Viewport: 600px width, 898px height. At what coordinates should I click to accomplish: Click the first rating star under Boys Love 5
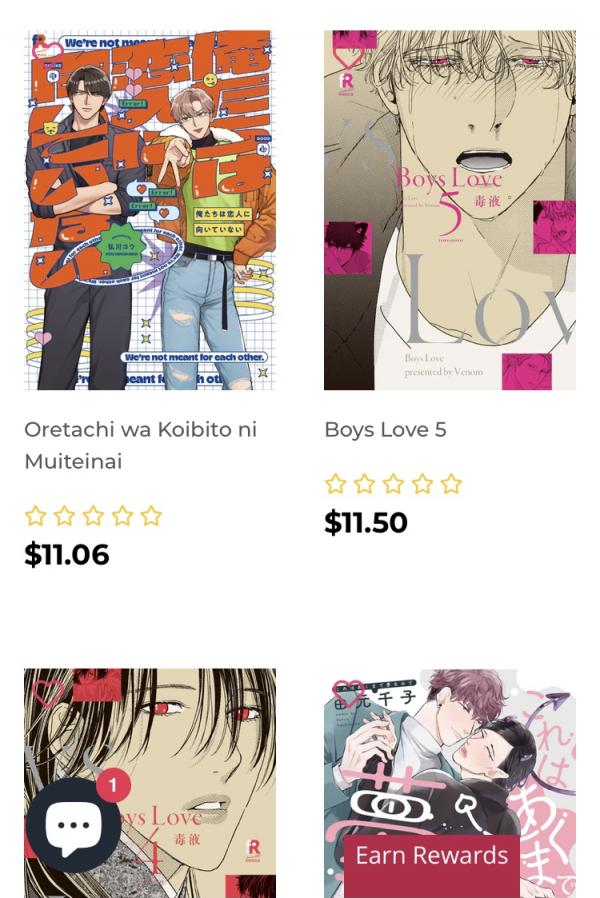coord(335,484)
